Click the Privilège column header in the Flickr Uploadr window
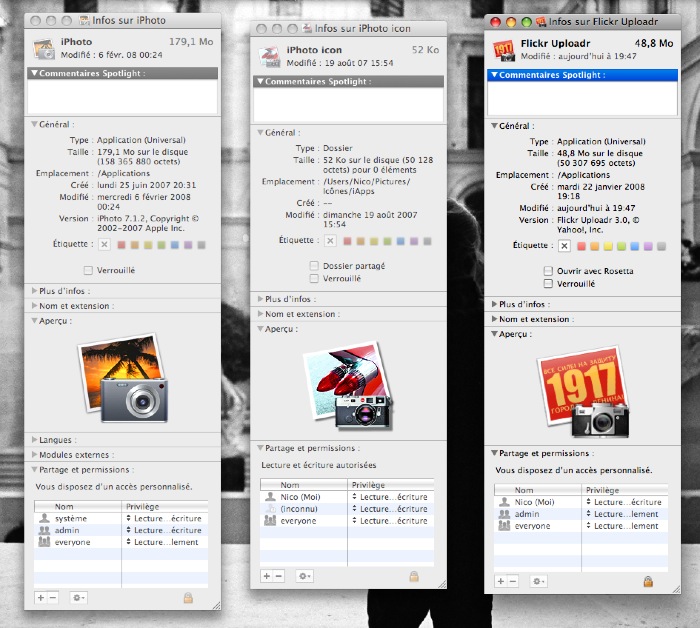This screenshot has width=700, height=628. point(625,490)
